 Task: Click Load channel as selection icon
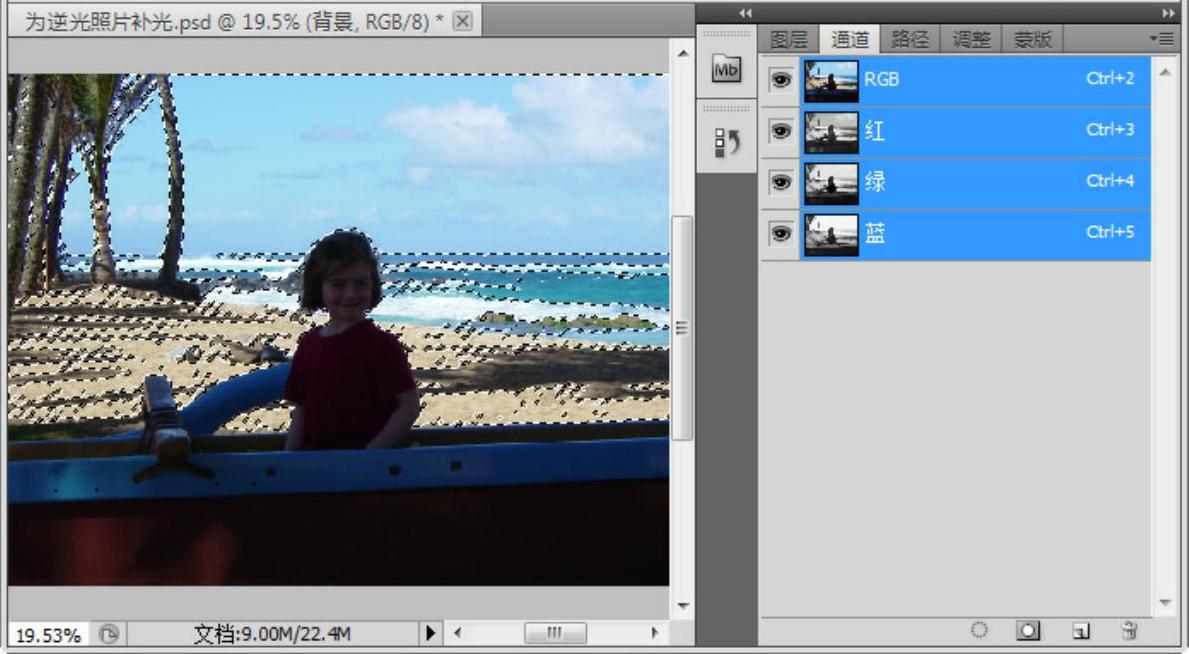[x=979, y=631]
